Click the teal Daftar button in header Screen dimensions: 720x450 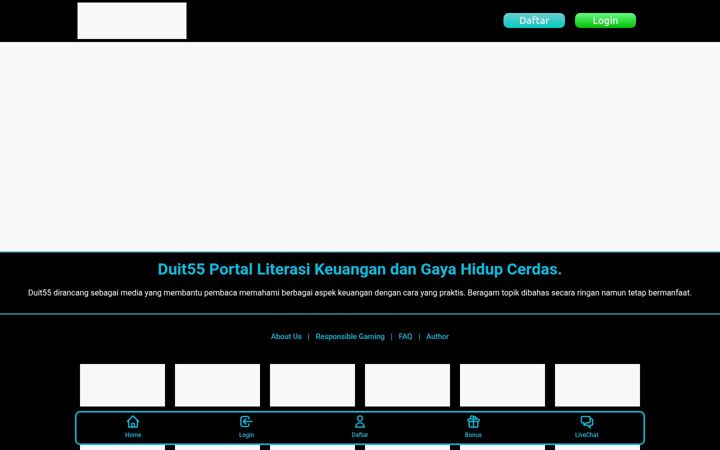534,21
